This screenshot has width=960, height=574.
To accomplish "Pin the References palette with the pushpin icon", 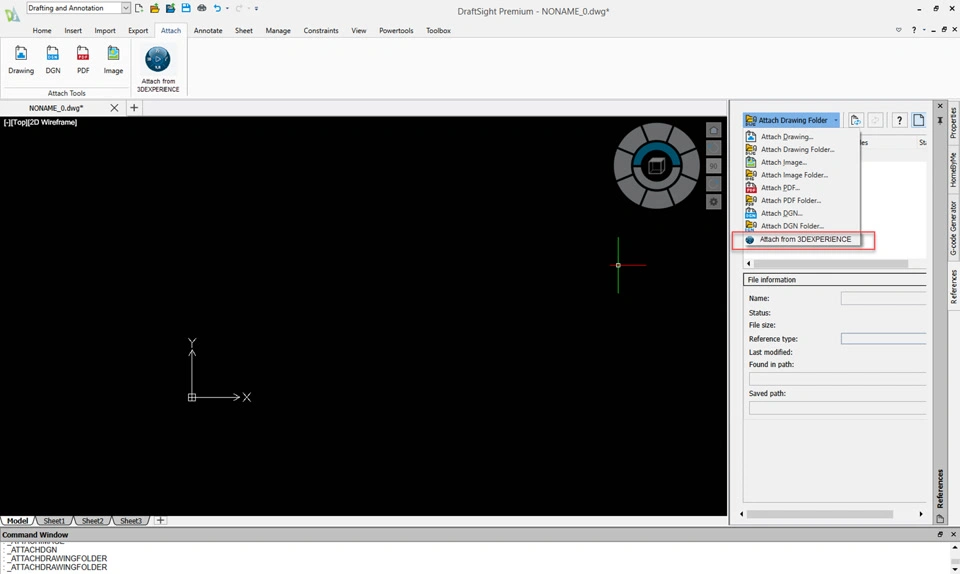I will pyautogui.click(x=940, y=121).
